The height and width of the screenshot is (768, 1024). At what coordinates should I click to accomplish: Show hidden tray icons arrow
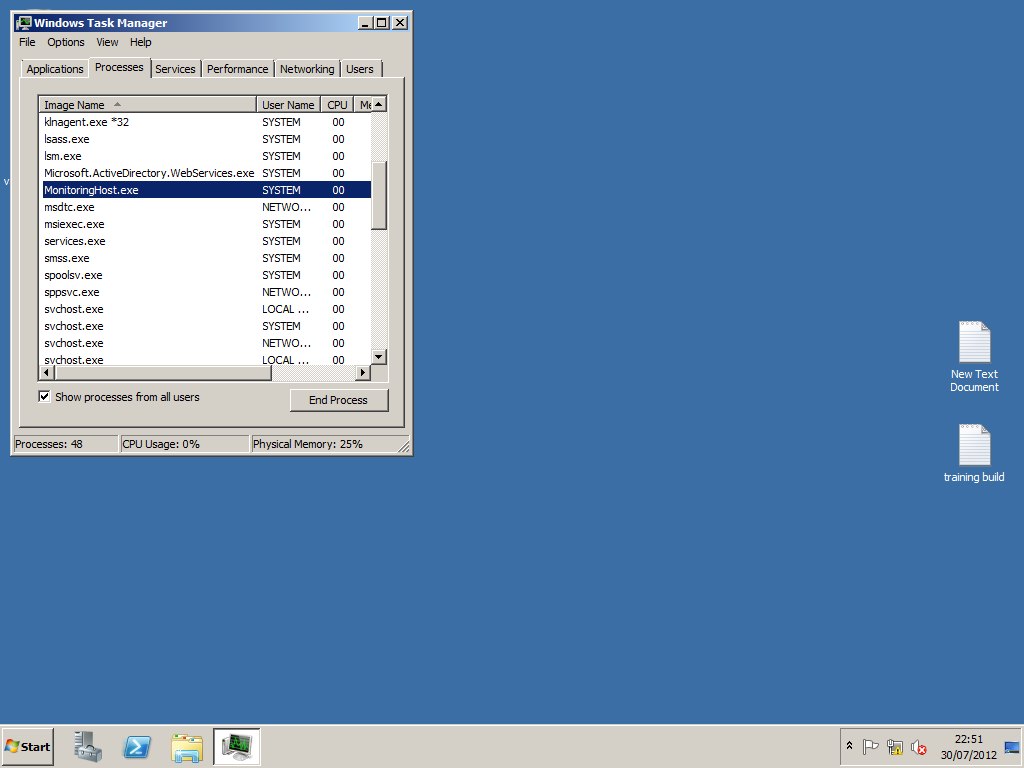point(849,746)
